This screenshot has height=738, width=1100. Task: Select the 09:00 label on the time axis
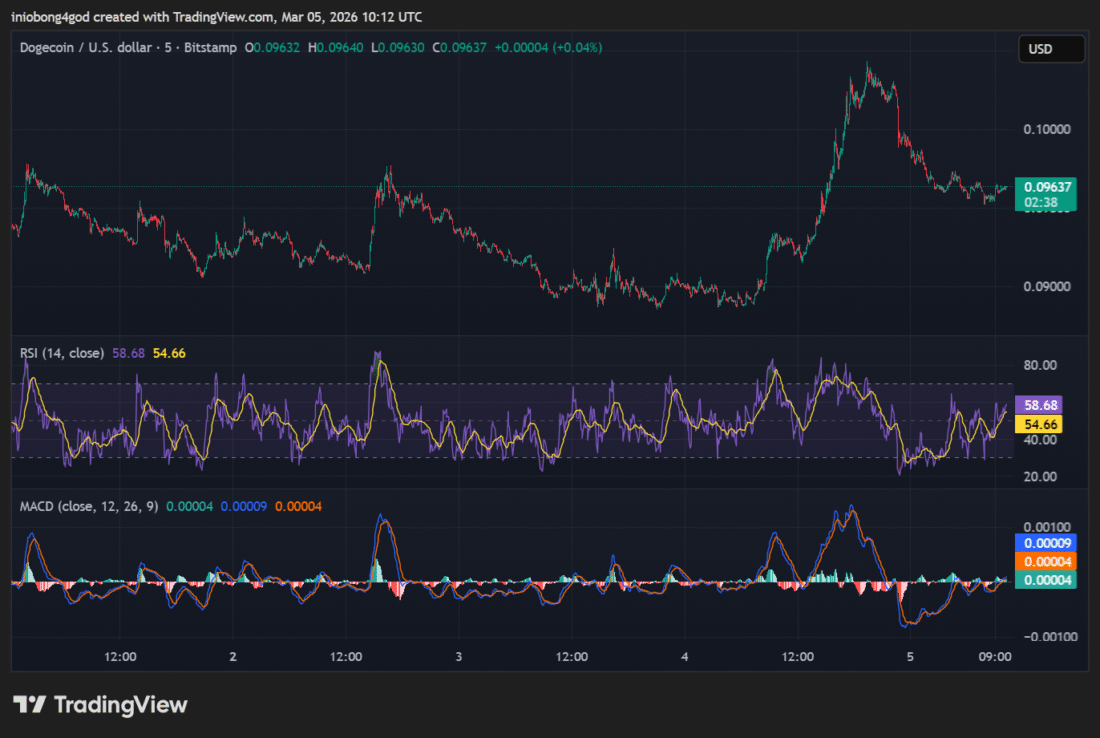995,657
